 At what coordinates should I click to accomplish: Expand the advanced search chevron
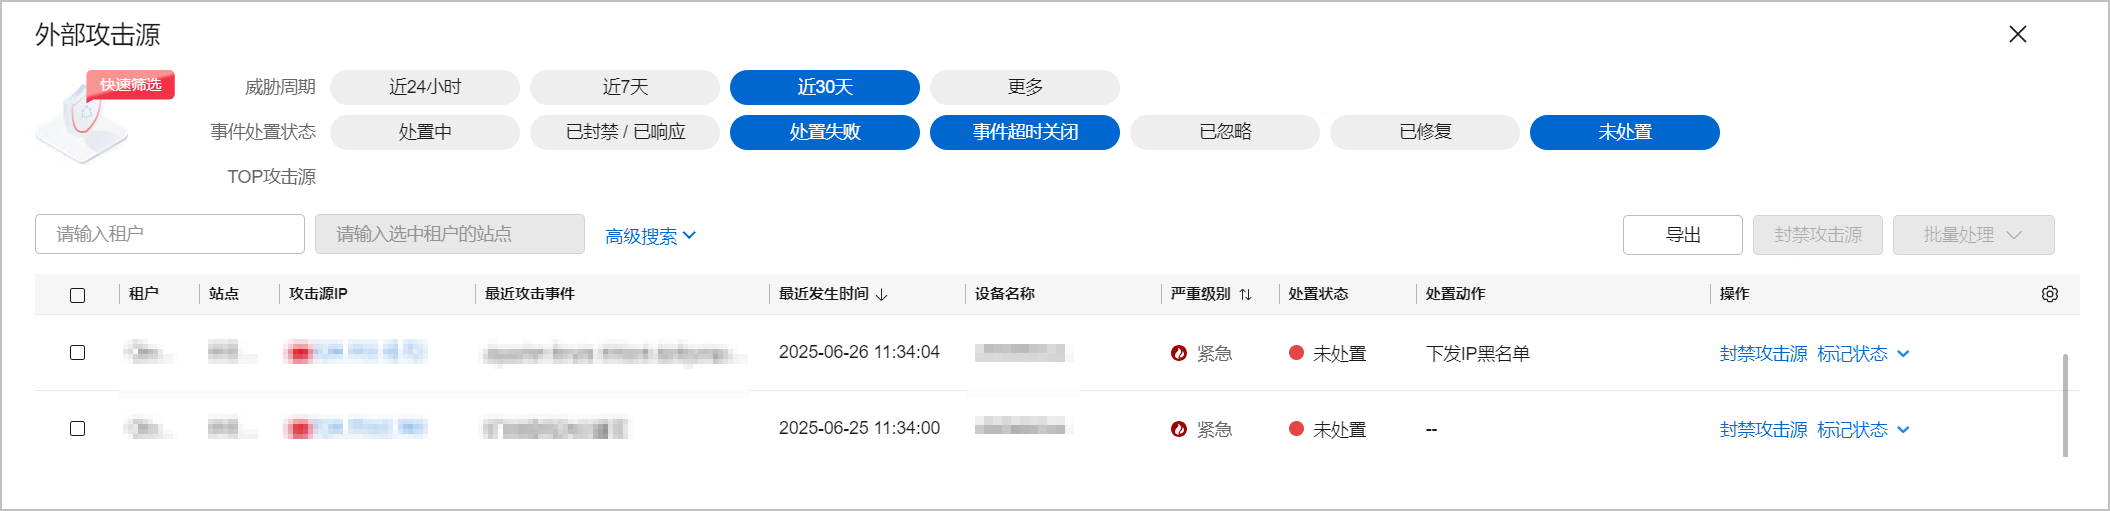pos(689,236)
